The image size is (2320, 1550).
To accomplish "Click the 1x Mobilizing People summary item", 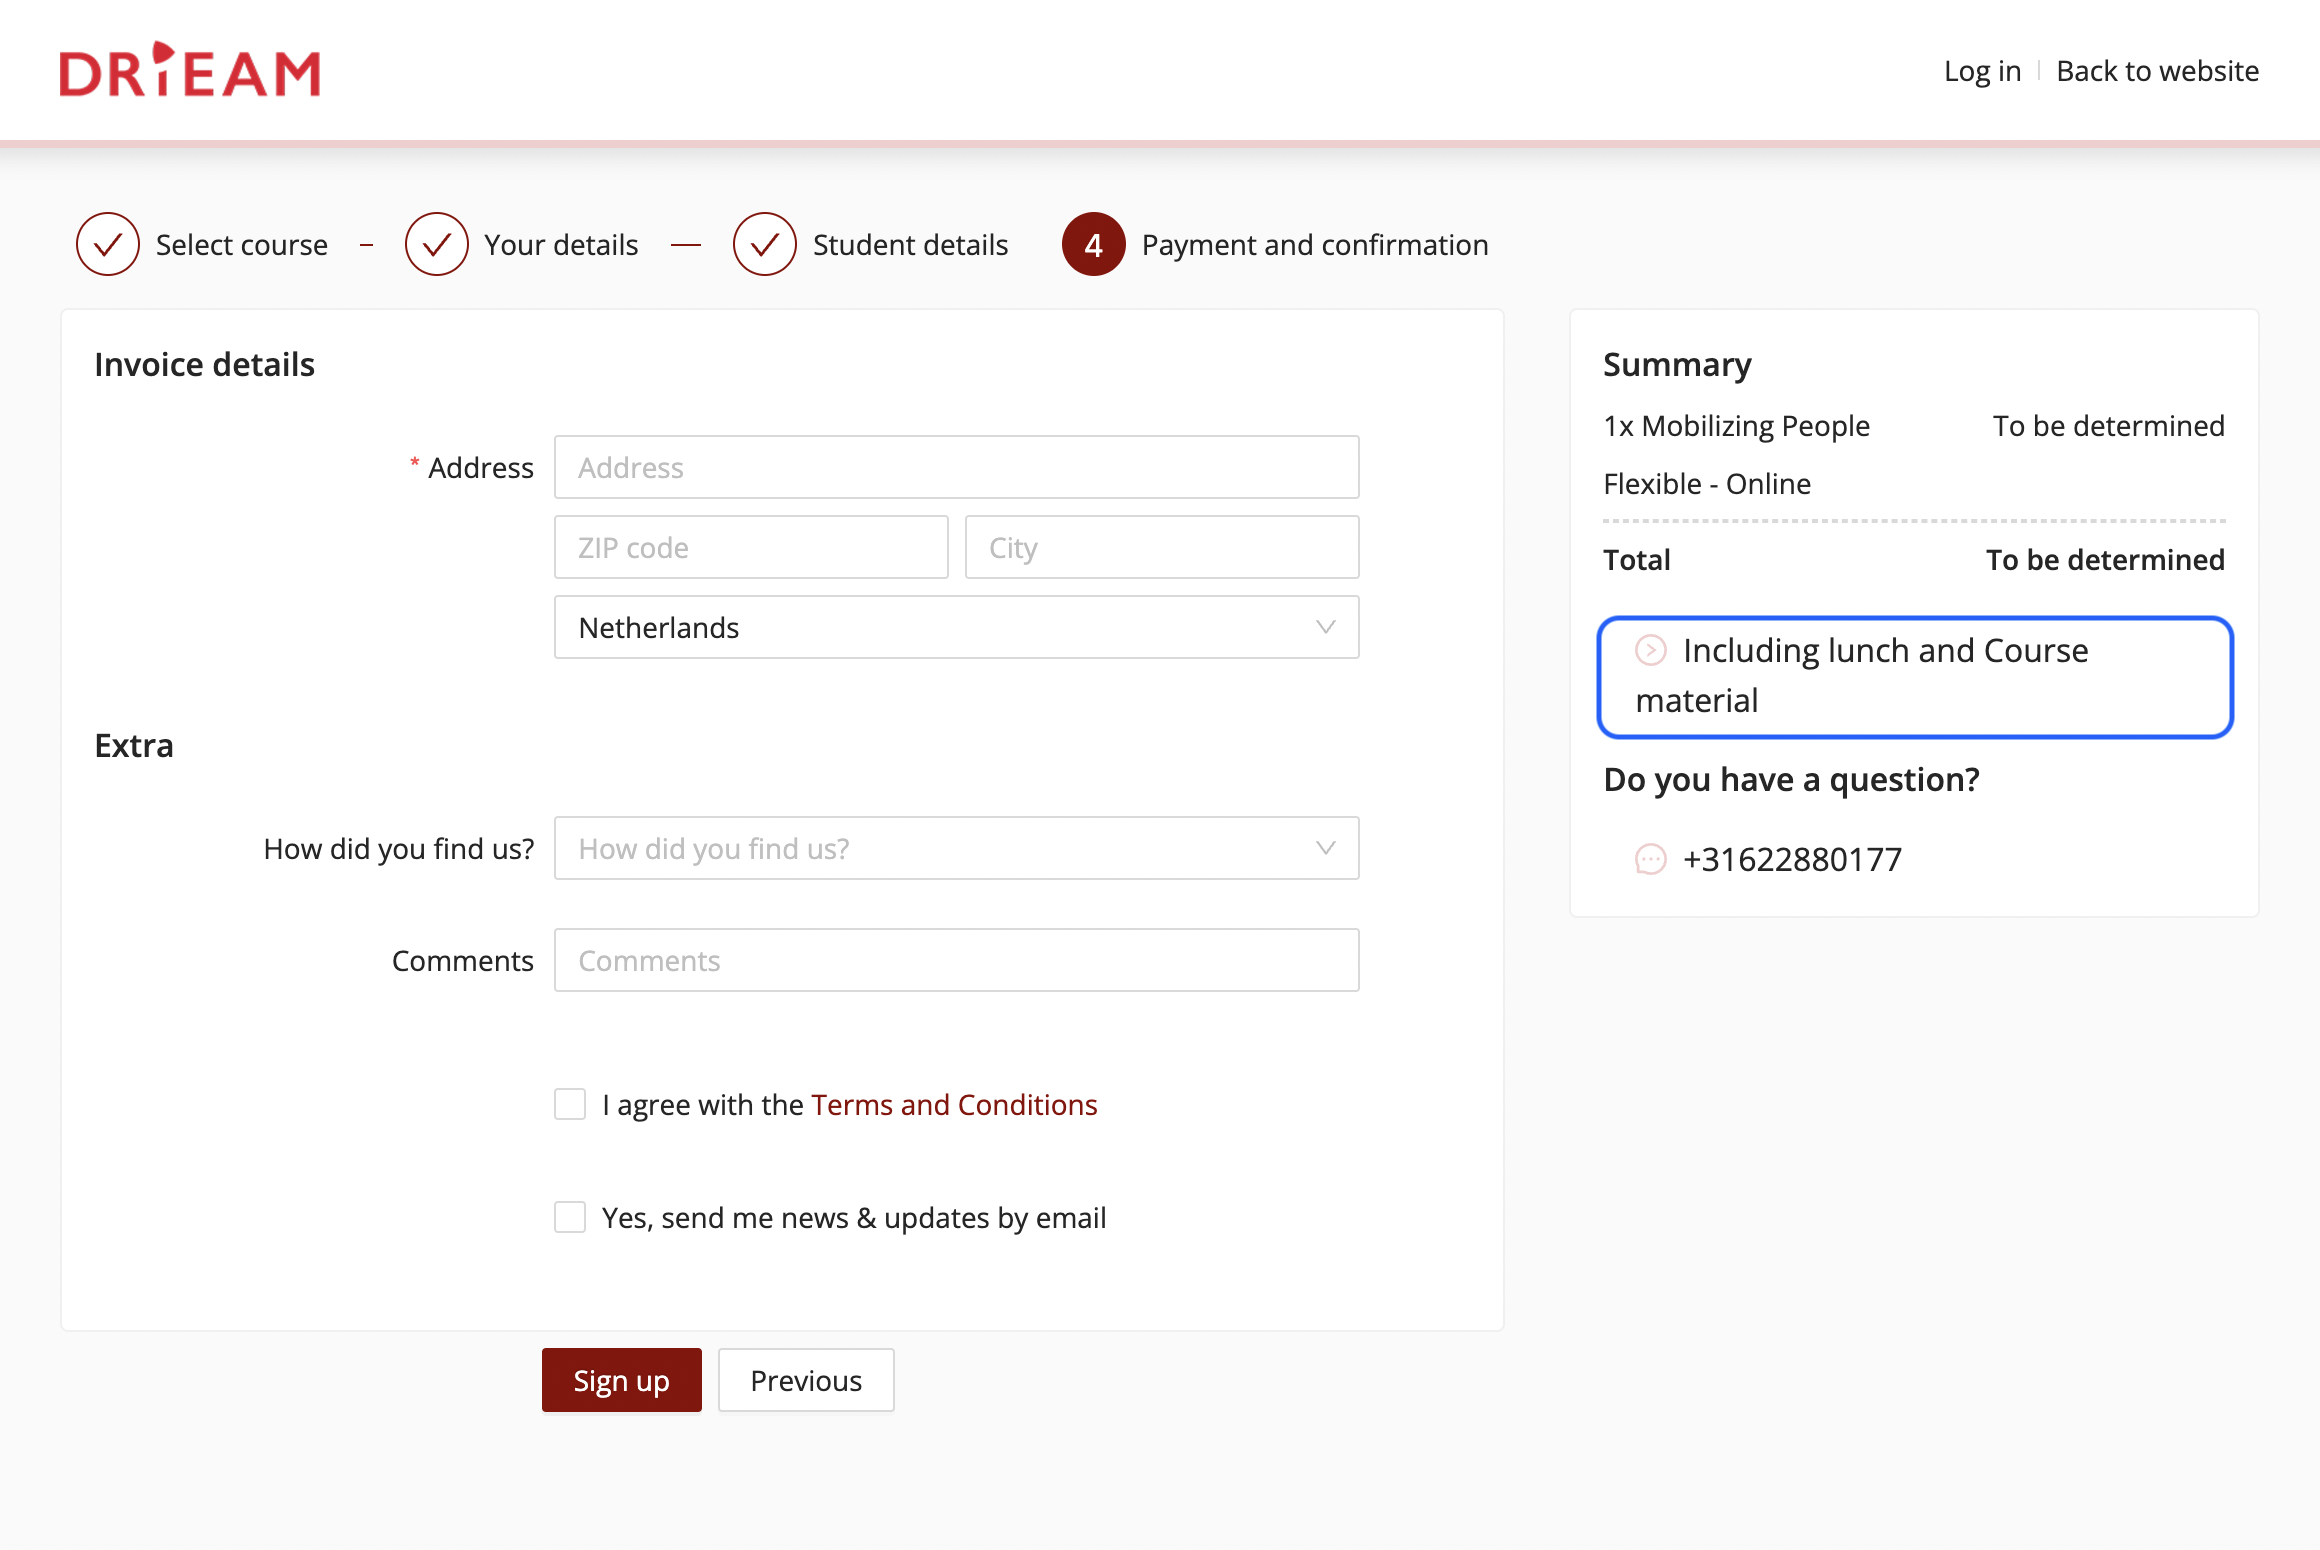I will [1736, 426].
